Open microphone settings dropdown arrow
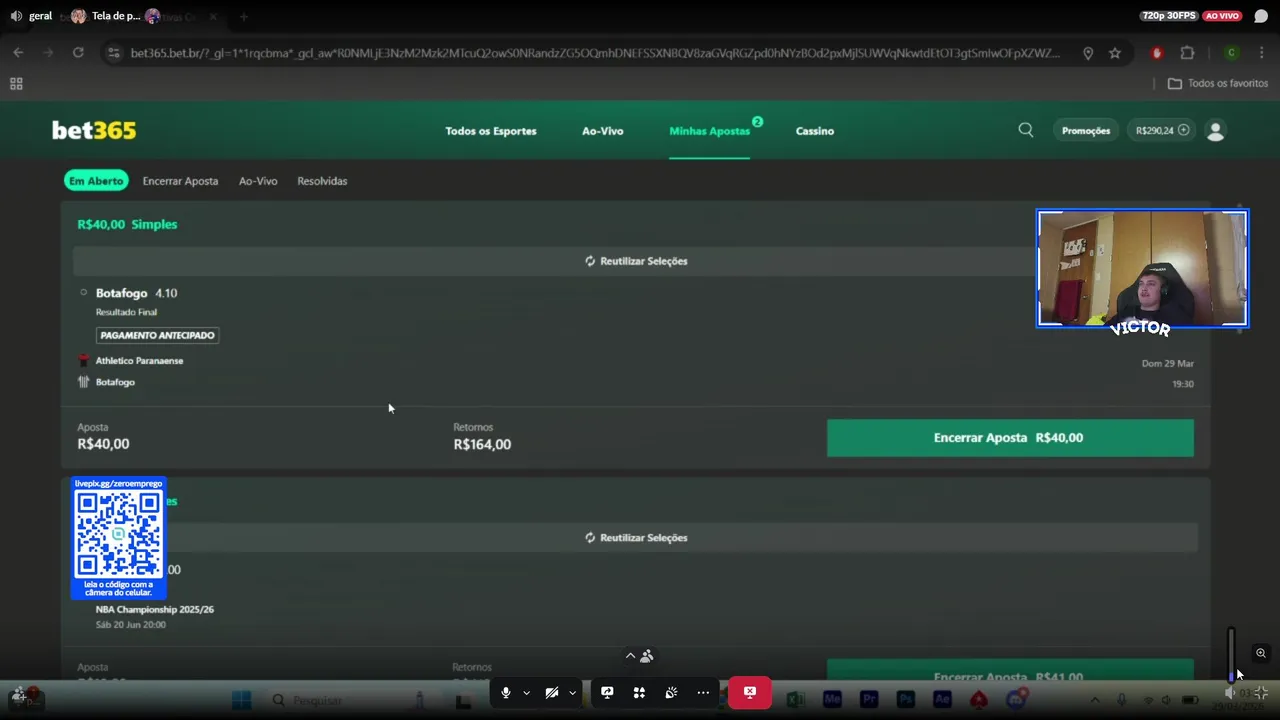This screenshot has height=720, width=1280. (x=526, y=692)
